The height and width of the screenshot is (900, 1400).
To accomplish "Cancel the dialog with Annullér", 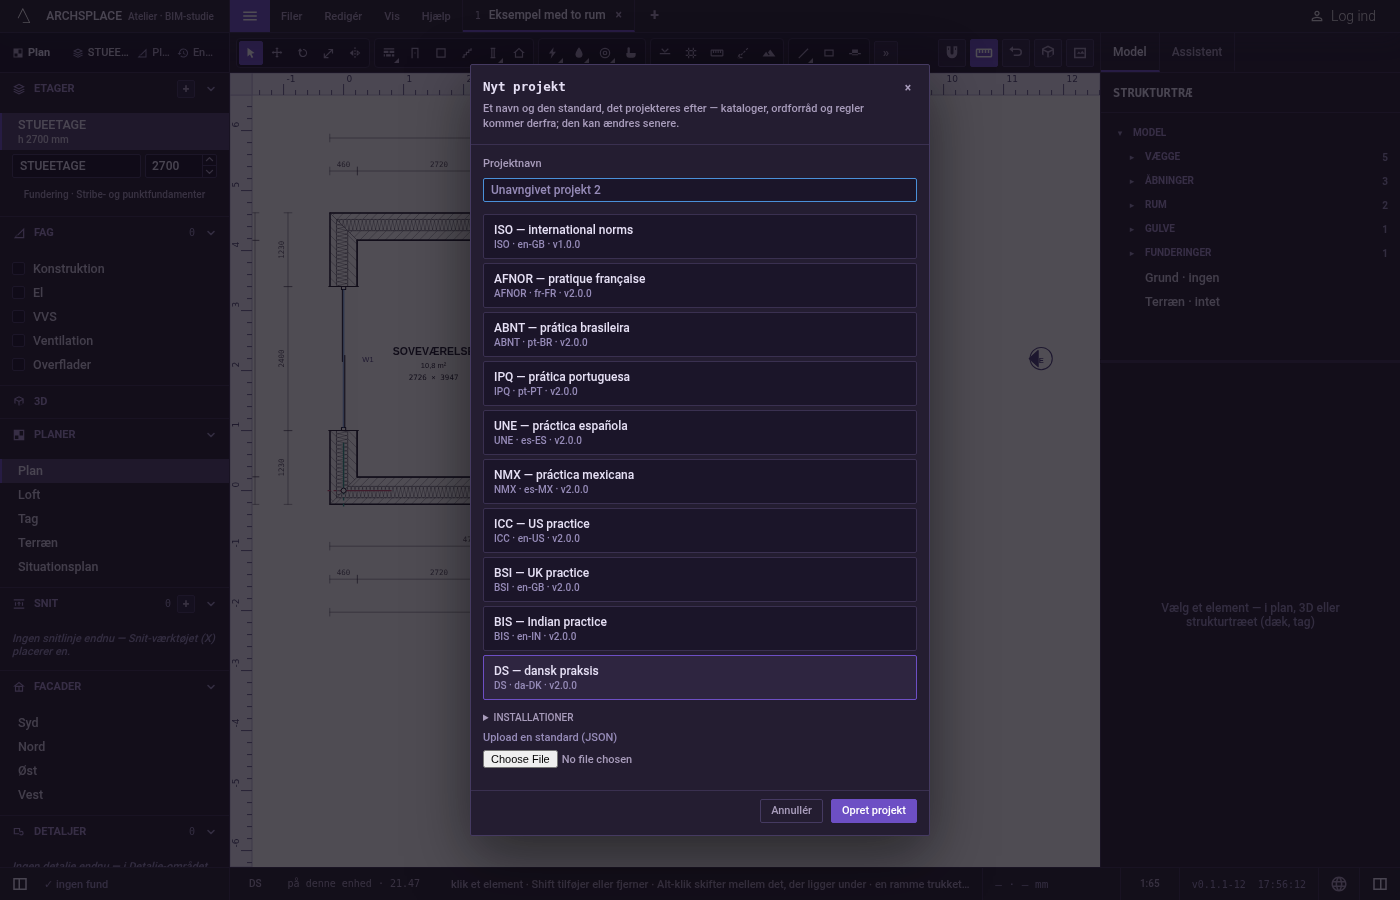I will 791,811.
